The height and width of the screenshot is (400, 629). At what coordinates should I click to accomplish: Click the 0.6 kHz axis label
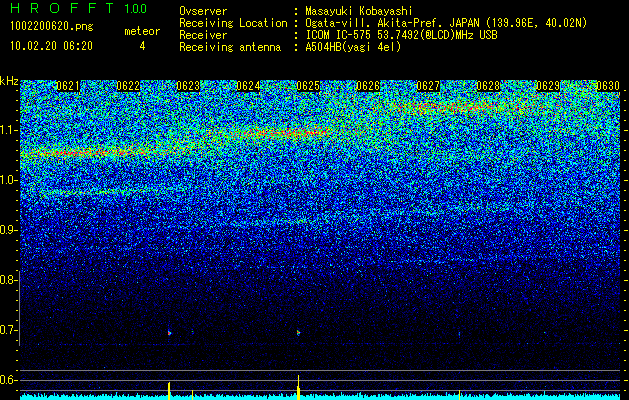(x=7, y=380)
